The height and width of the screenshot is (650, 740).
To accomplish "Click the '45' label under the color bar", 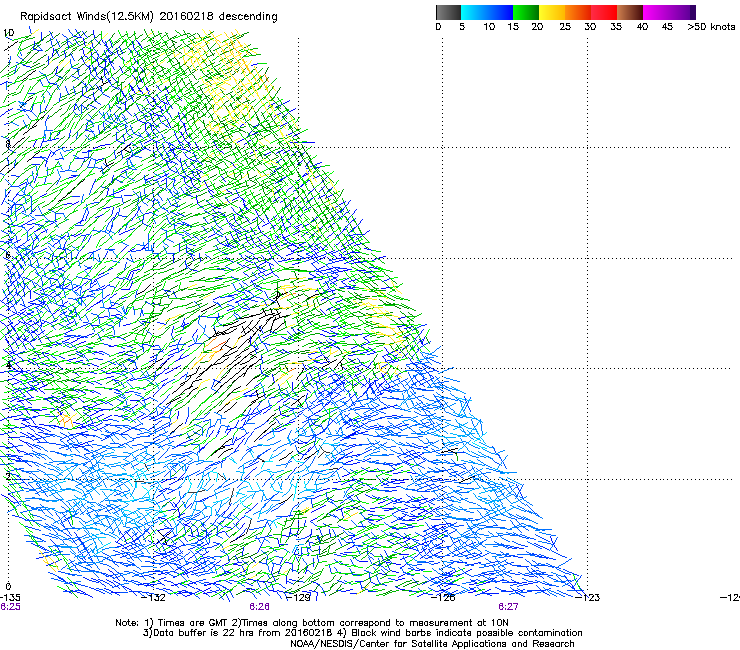I will (667, 27).
